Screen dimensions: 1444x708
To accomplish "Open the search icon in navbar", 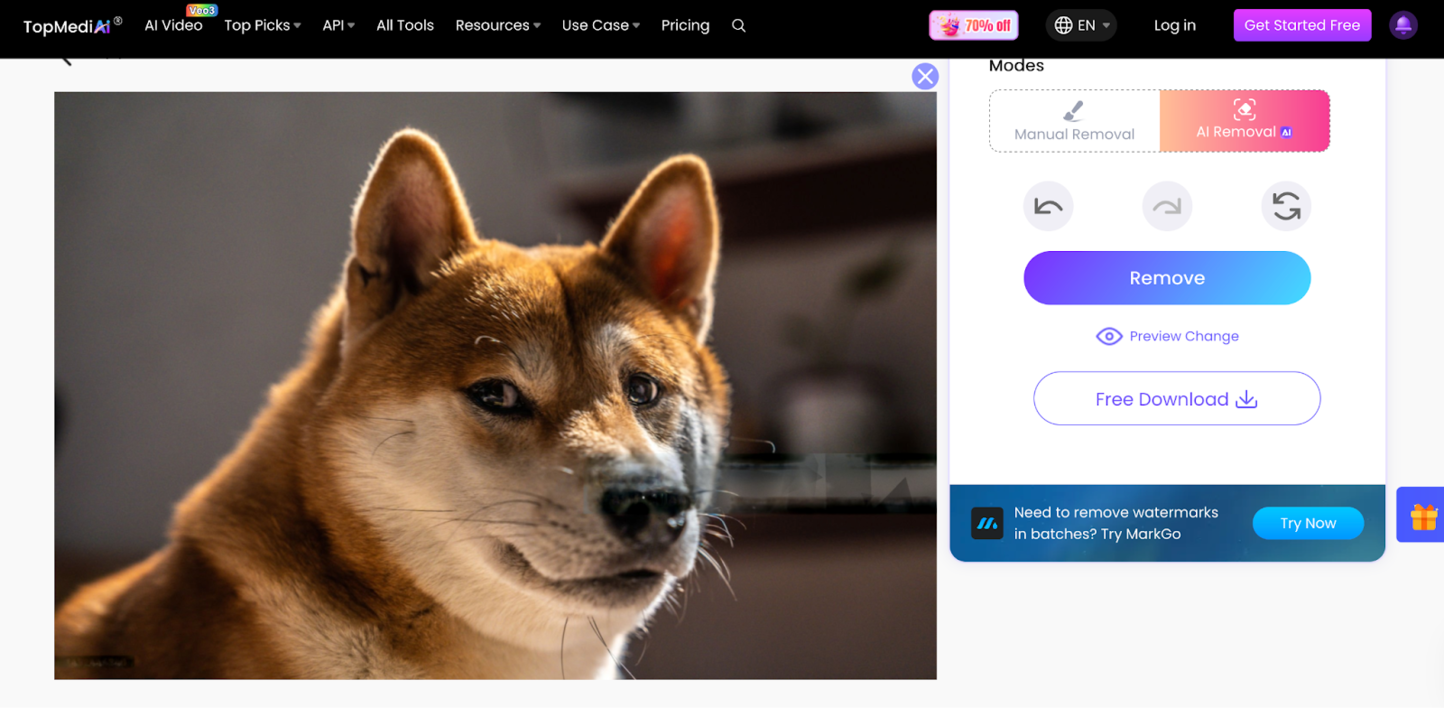I will (x=739, y=26).
